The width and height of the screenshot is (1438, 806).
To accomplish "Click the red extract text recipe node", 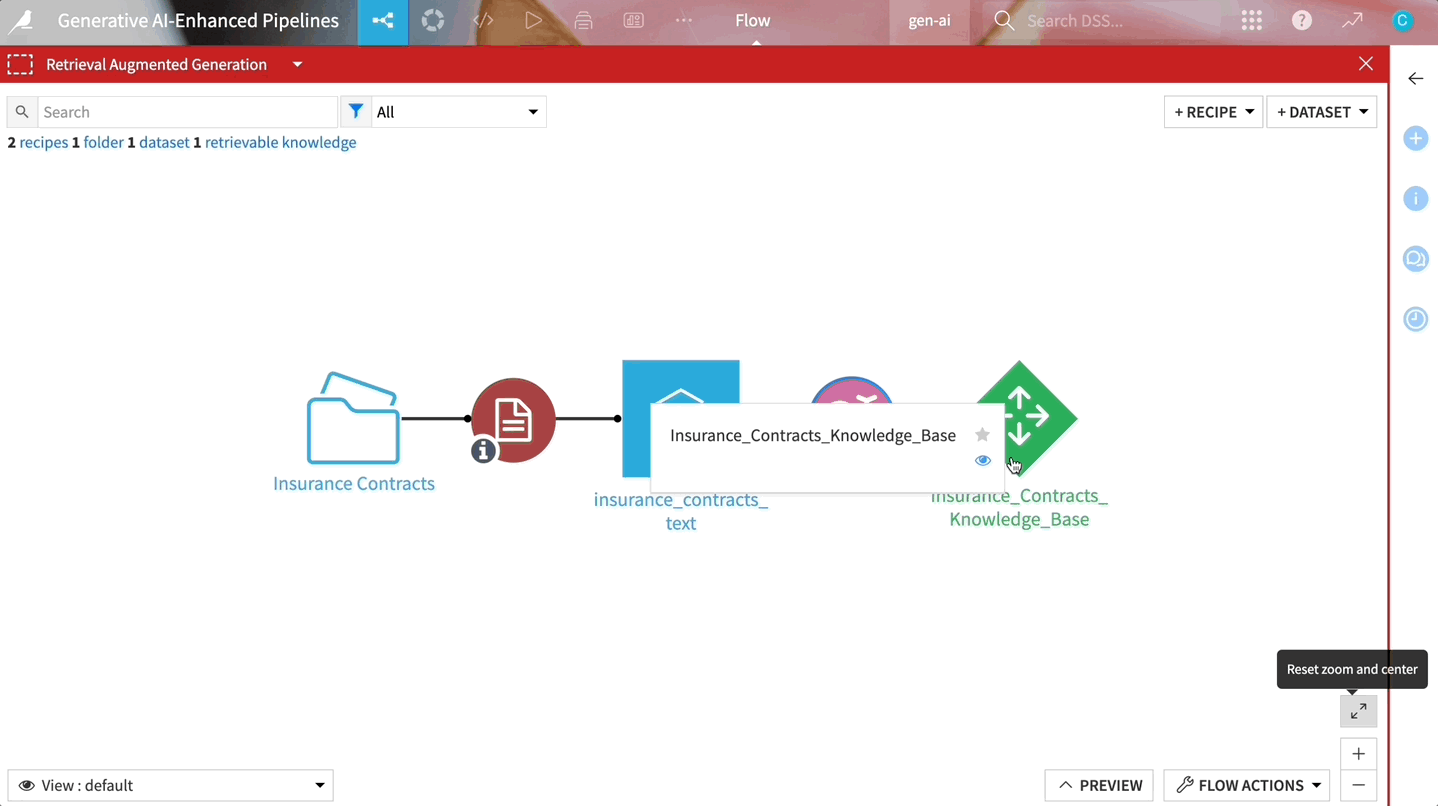I will [513, 420].
